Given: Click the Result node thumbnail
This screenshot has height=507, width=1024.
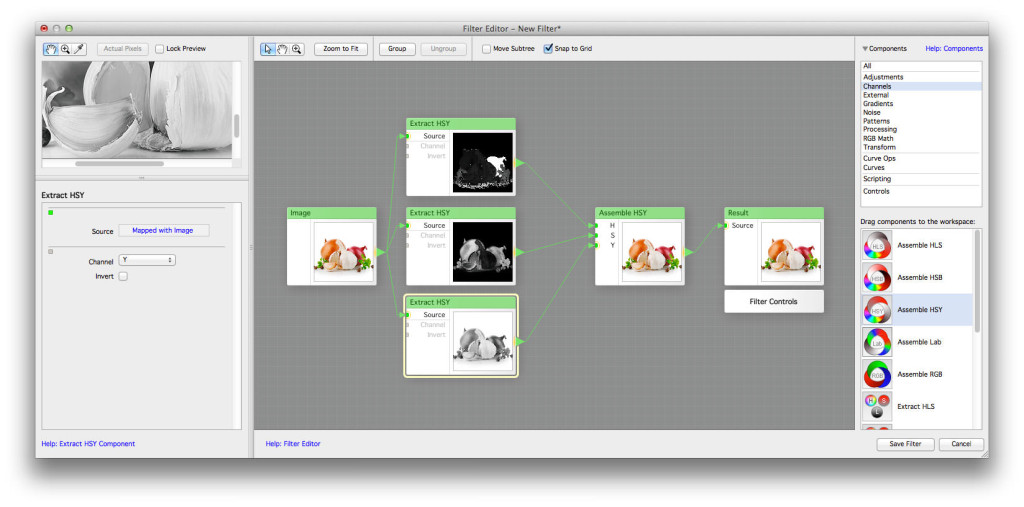Looking at the screenshot, I should 791,252.
